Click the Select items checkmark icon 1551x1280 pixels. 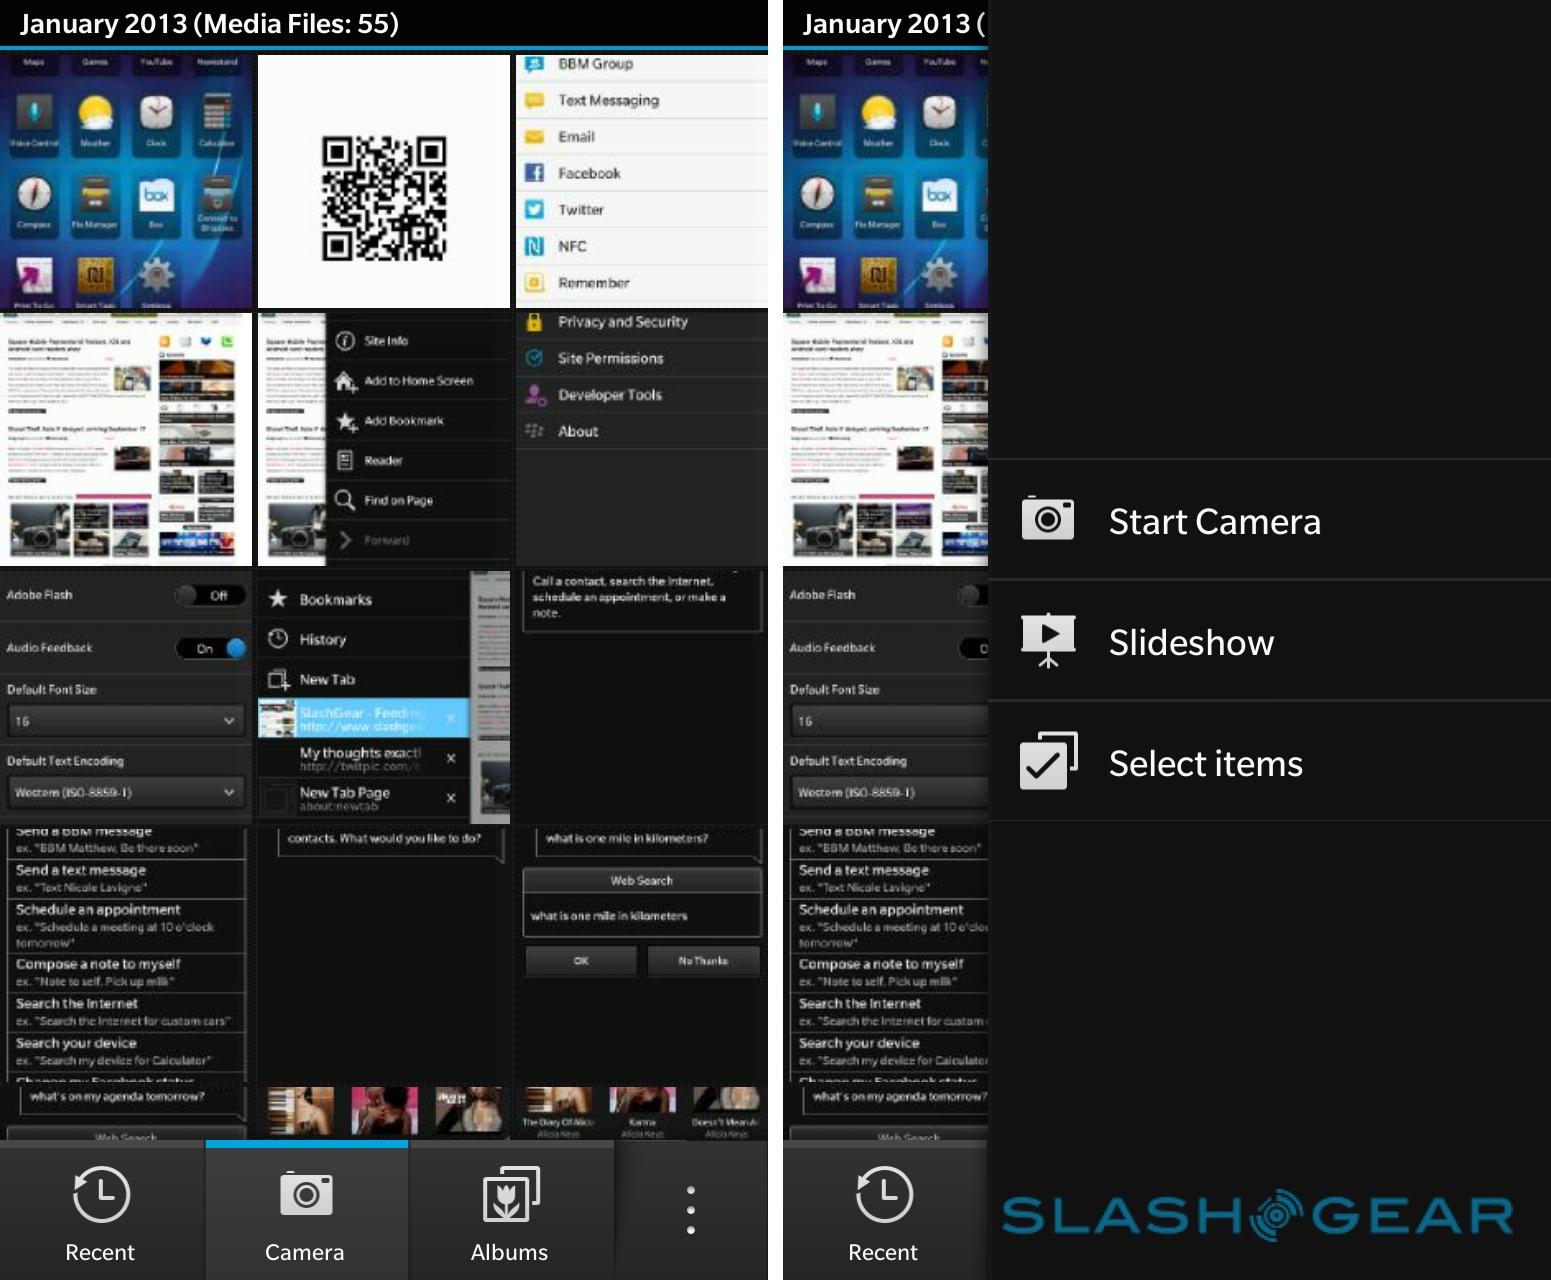click(1047, 762)
